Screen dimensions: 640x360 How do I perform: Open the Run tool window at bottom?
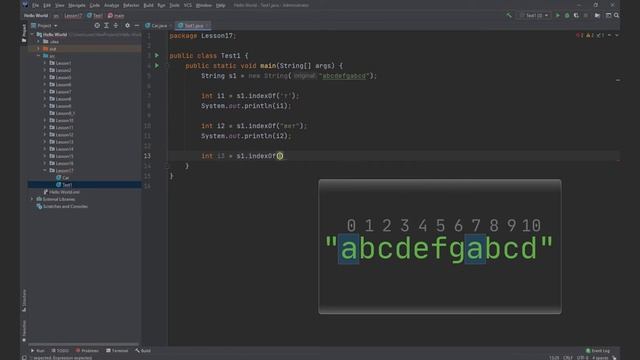point(38,351)
